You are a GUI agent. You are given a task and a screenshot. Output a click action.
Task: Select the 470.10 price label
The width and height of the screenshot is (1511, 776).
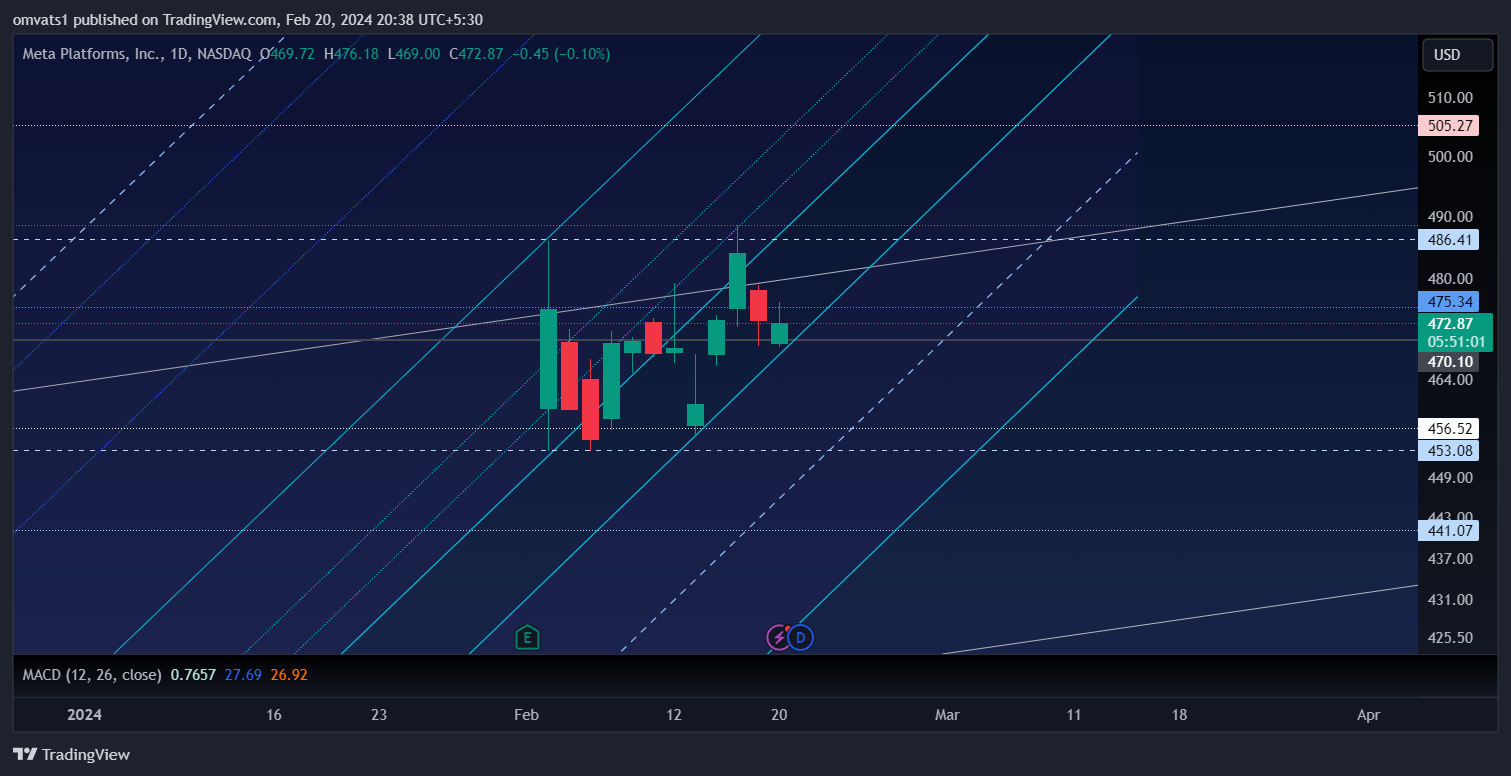[x=1447, y=362]
